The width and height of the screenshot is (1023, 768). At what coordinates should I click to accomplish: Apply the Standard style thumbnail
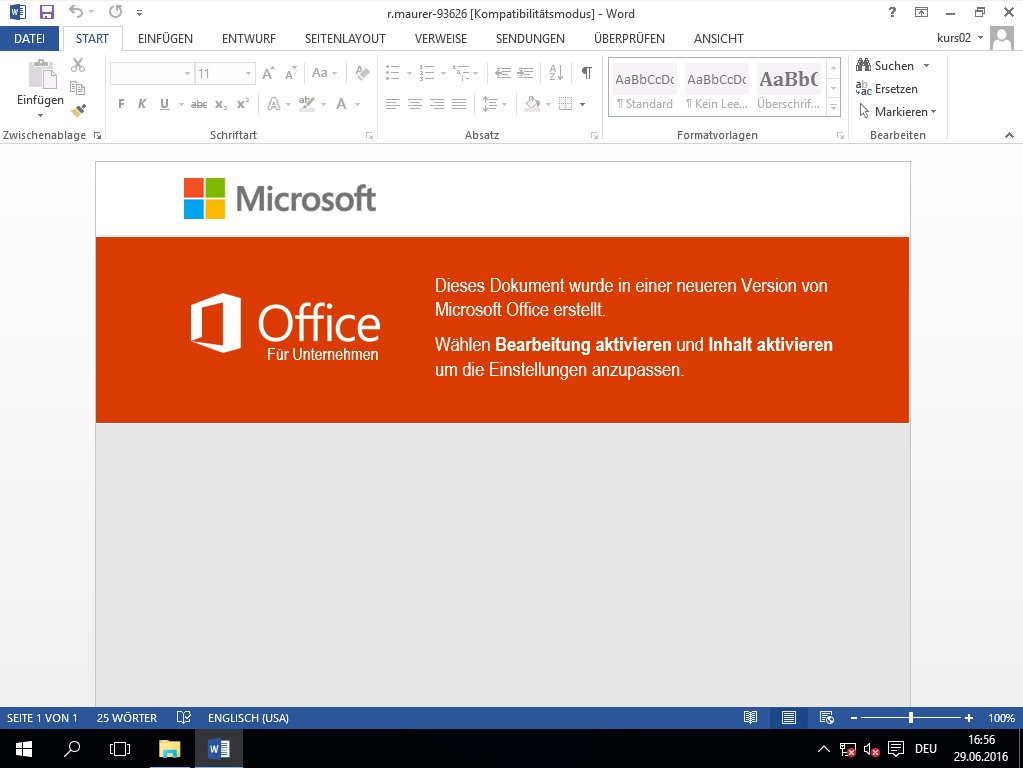tap(645, 87)
